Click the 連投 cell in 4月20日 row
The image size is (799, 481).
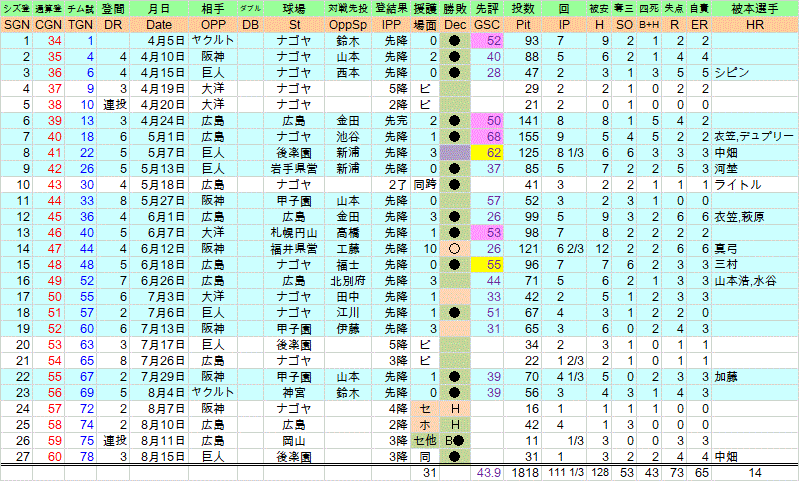pyautogui.click(x=113, y=105)
